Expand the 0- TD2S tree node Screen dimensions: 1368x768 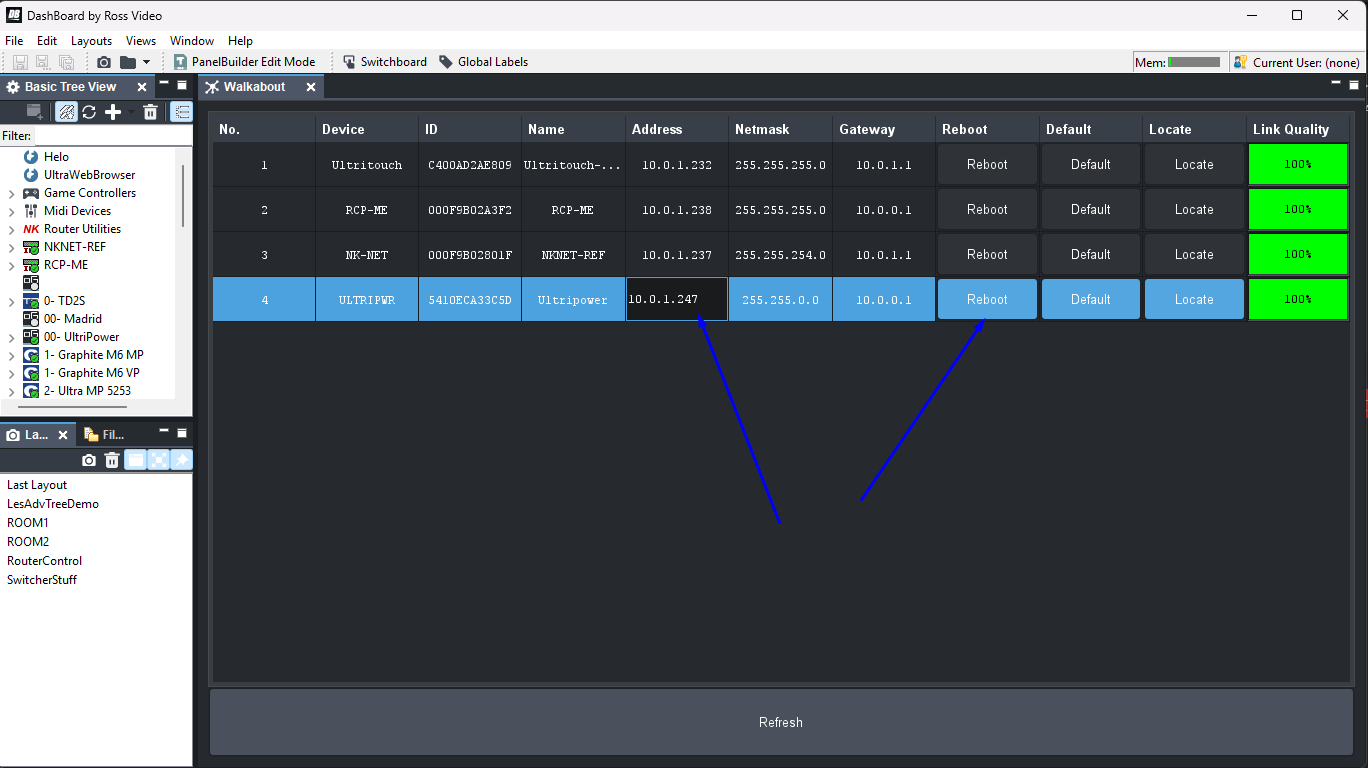(x=11, y=301)
